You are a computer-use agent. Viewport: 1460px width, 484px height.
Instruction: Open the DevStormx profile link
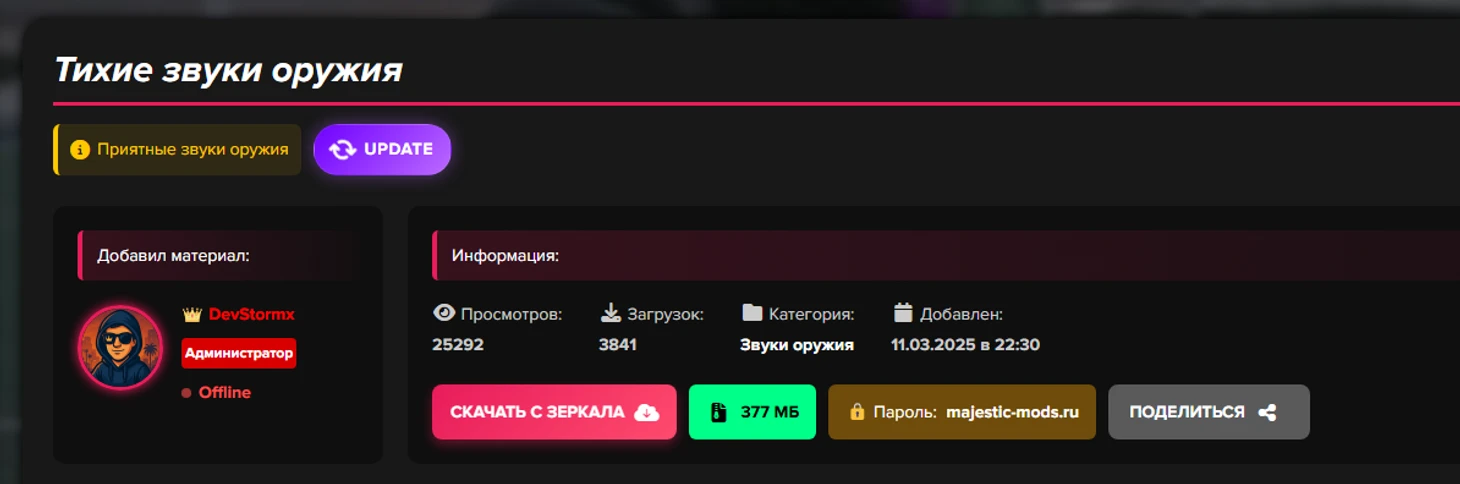point(252,314)
